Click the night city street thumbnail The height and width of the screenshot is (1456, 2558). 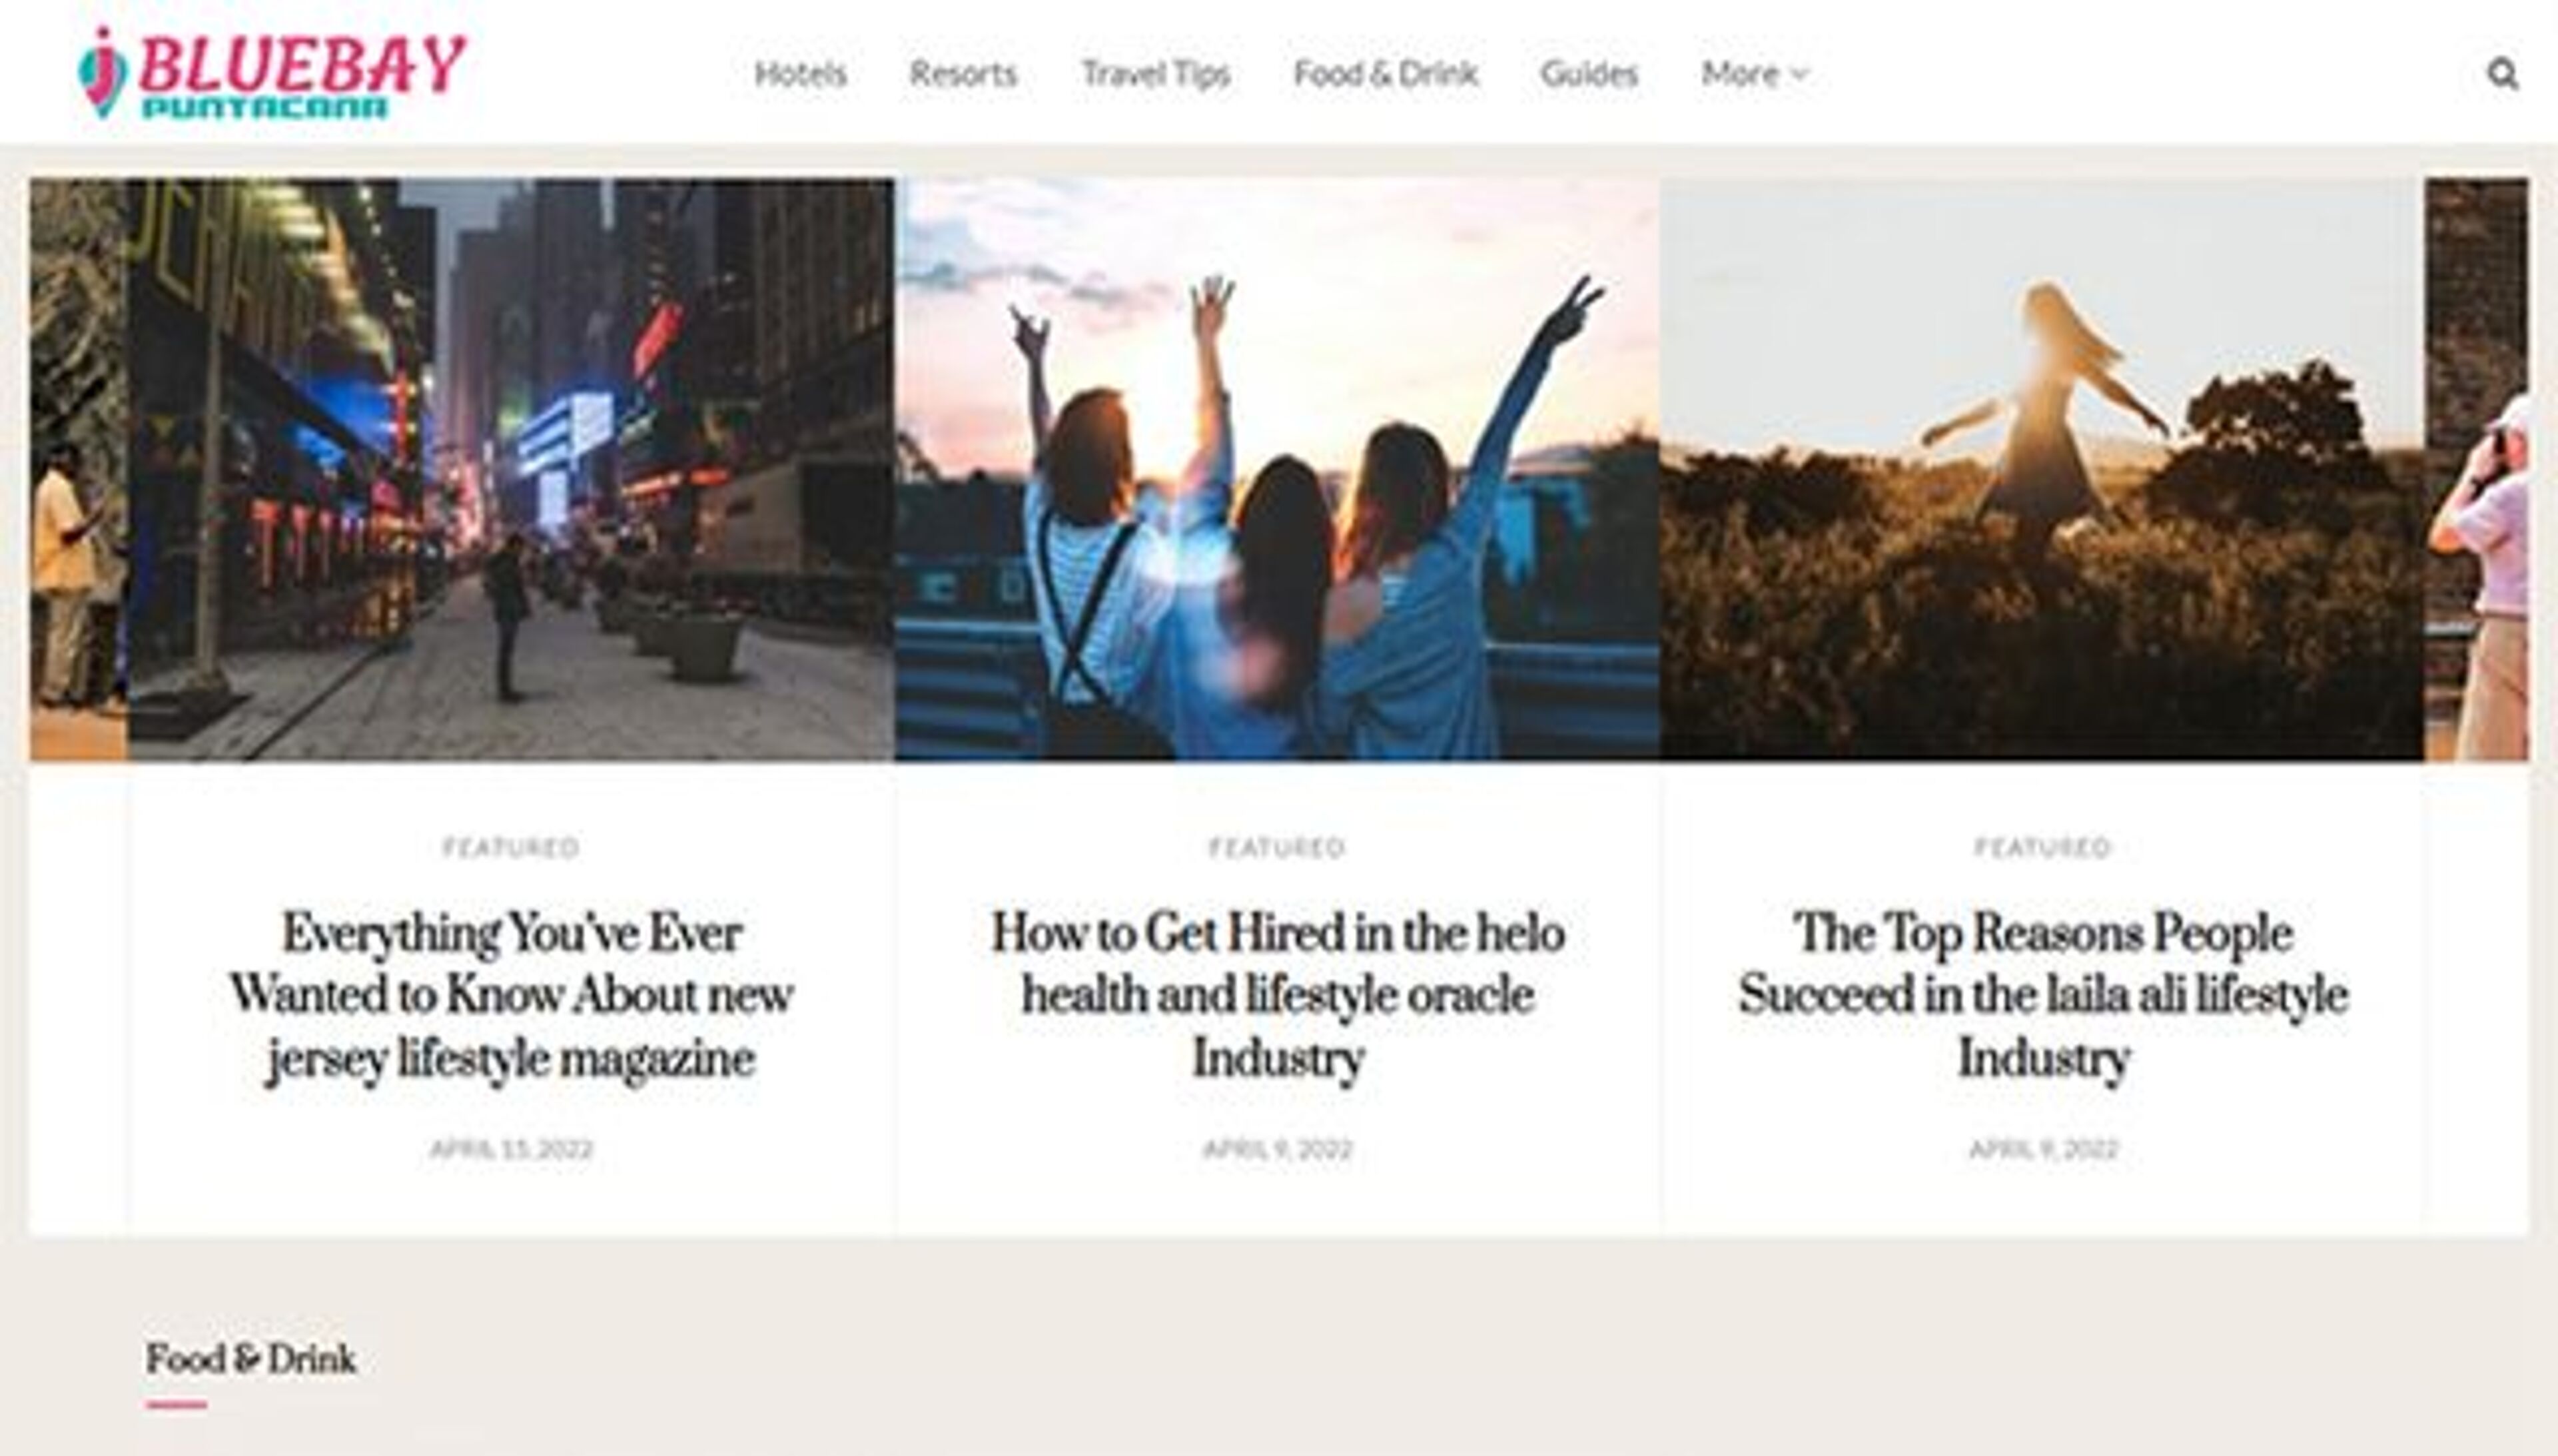click(511, 470)
